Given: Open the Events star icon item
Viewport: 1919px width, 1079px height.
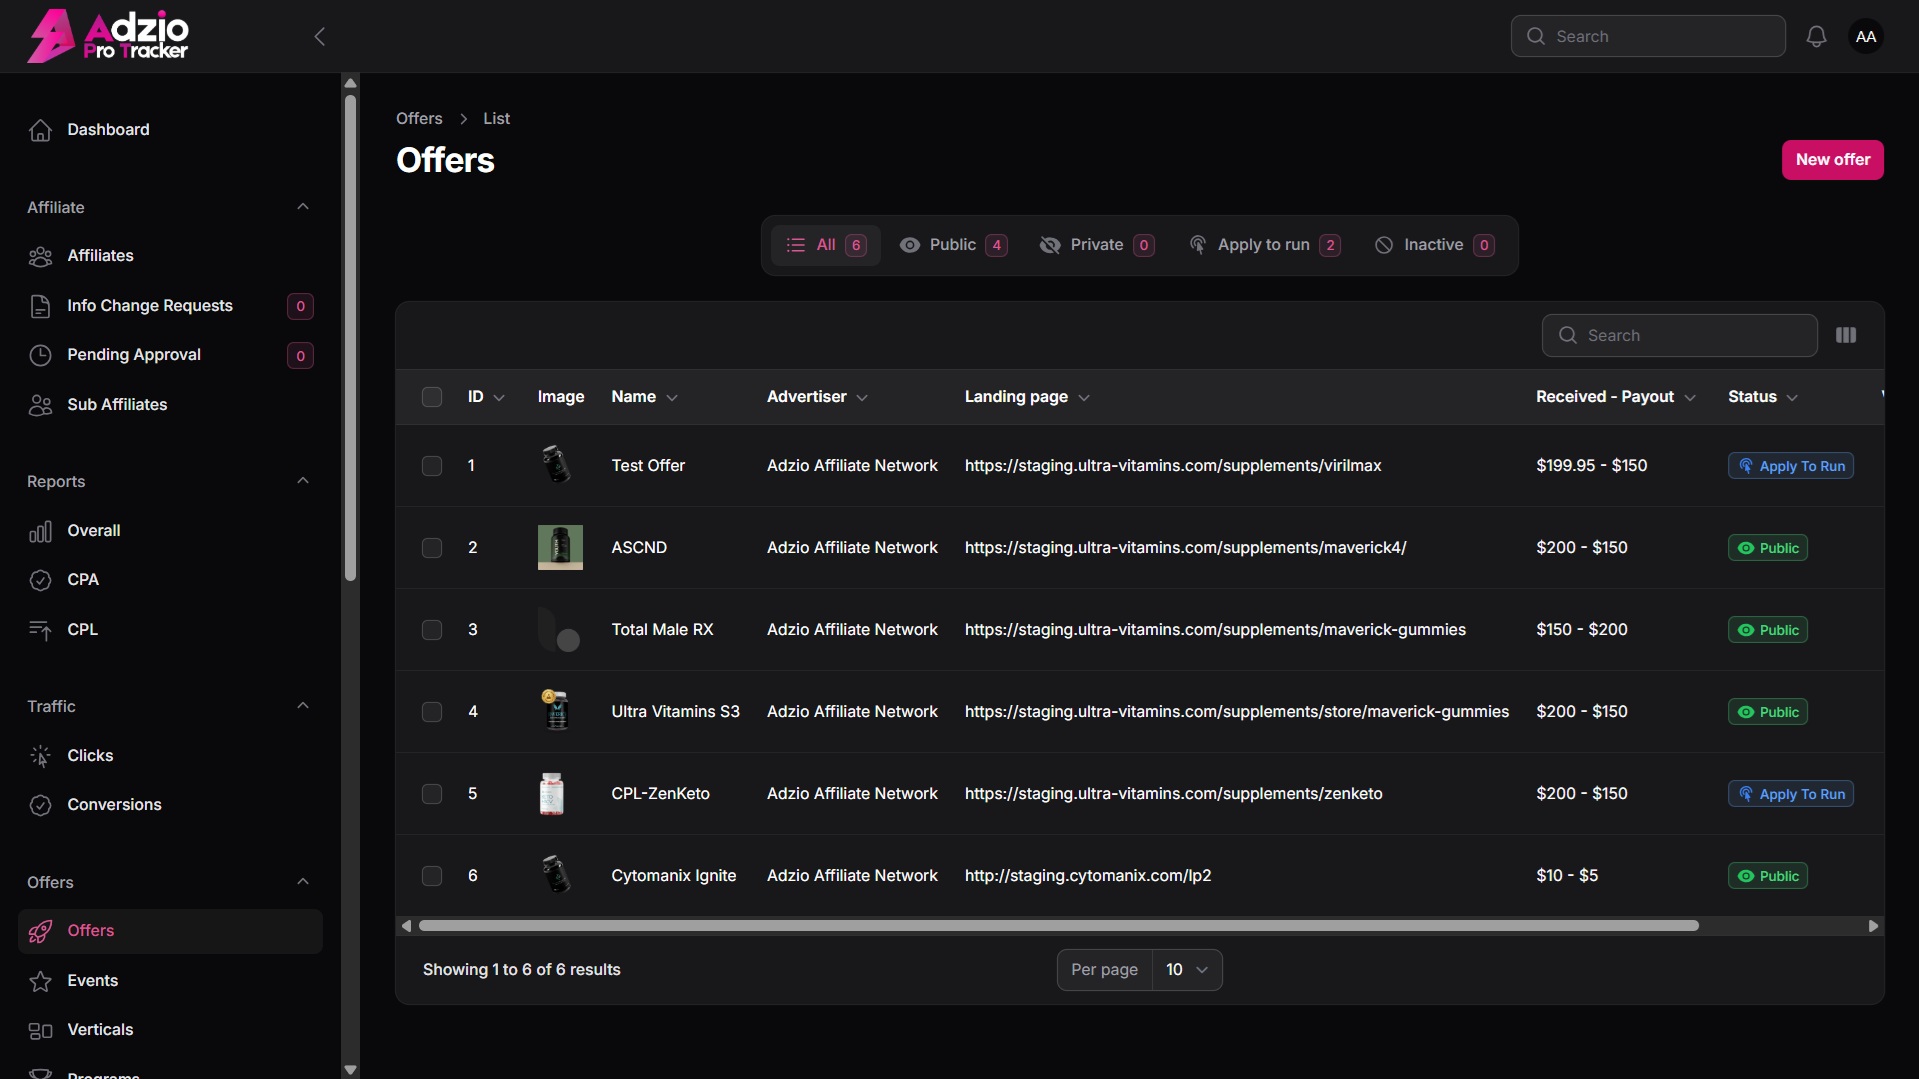Looking at the screenshot, I should click(41, 981).
